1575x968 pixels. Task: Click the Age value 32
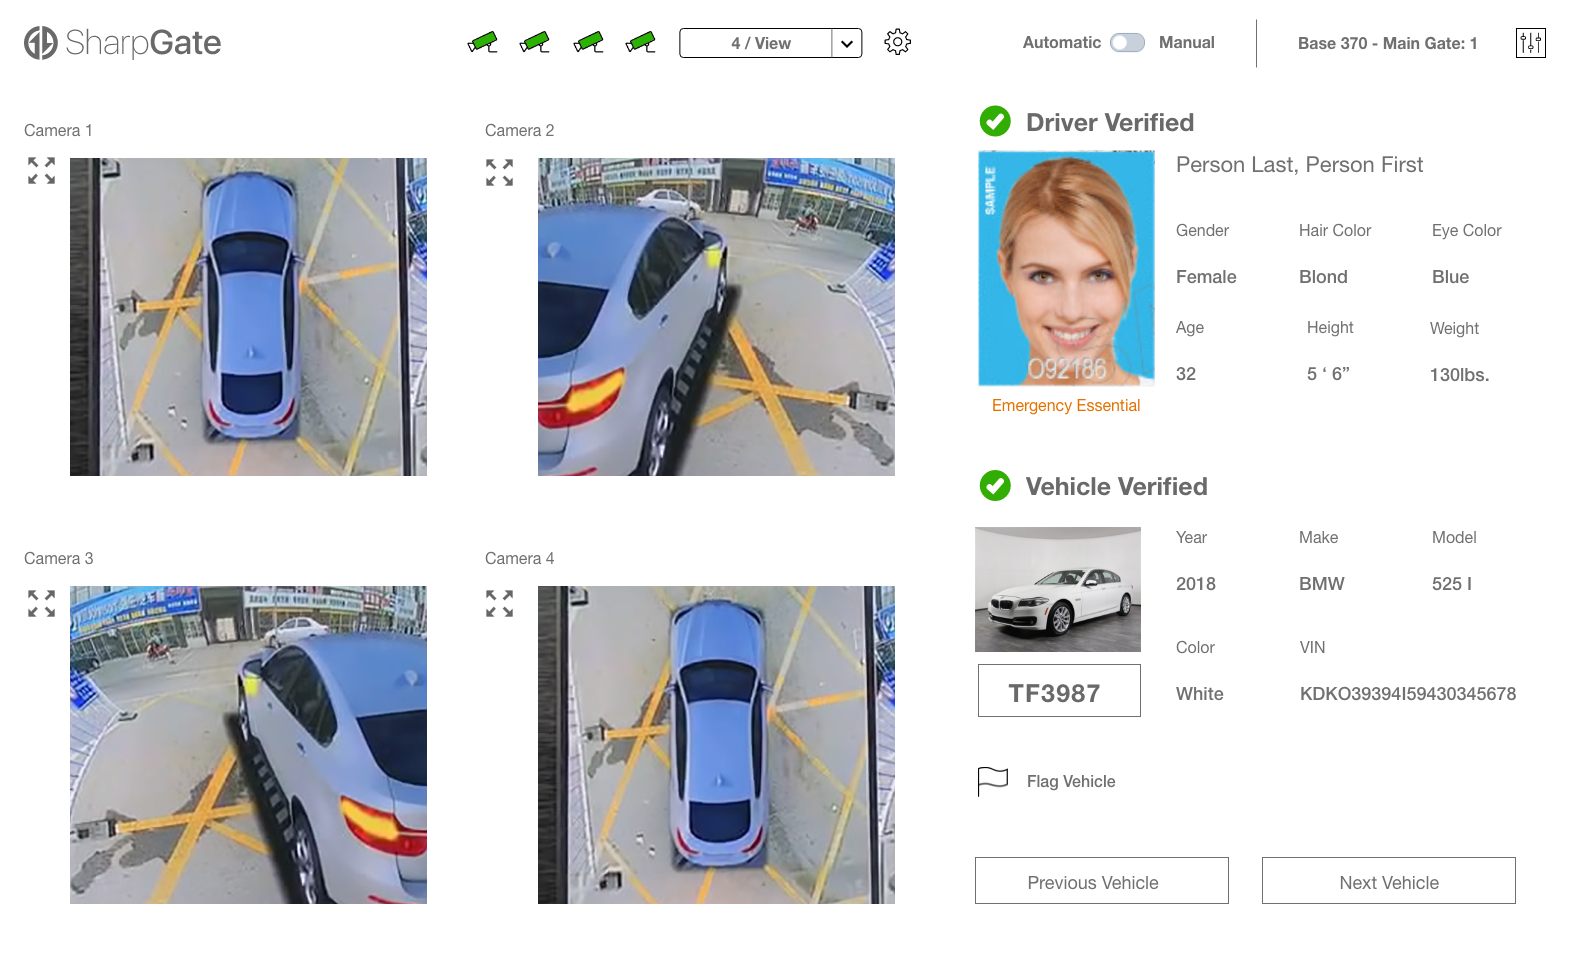click(x=1186, y=374)
